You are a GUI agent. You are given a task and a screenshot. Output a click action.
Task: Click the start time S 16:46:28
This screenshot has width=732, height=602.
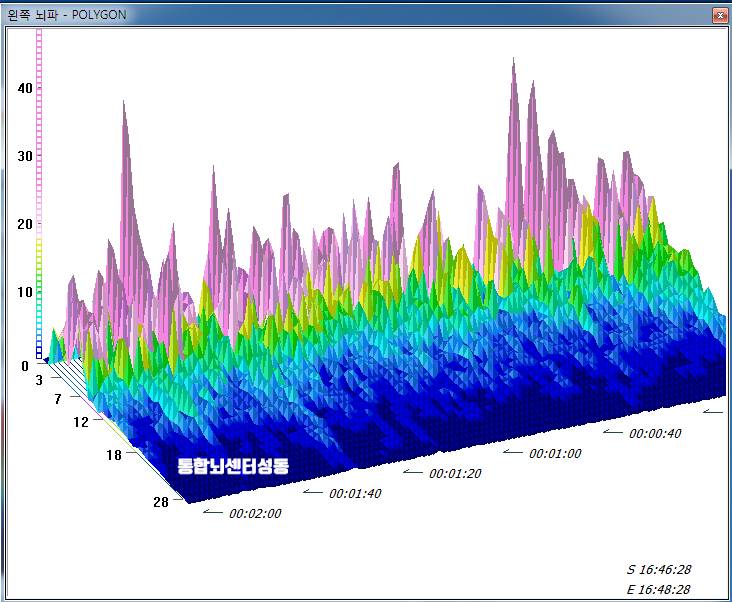point(658,569)
